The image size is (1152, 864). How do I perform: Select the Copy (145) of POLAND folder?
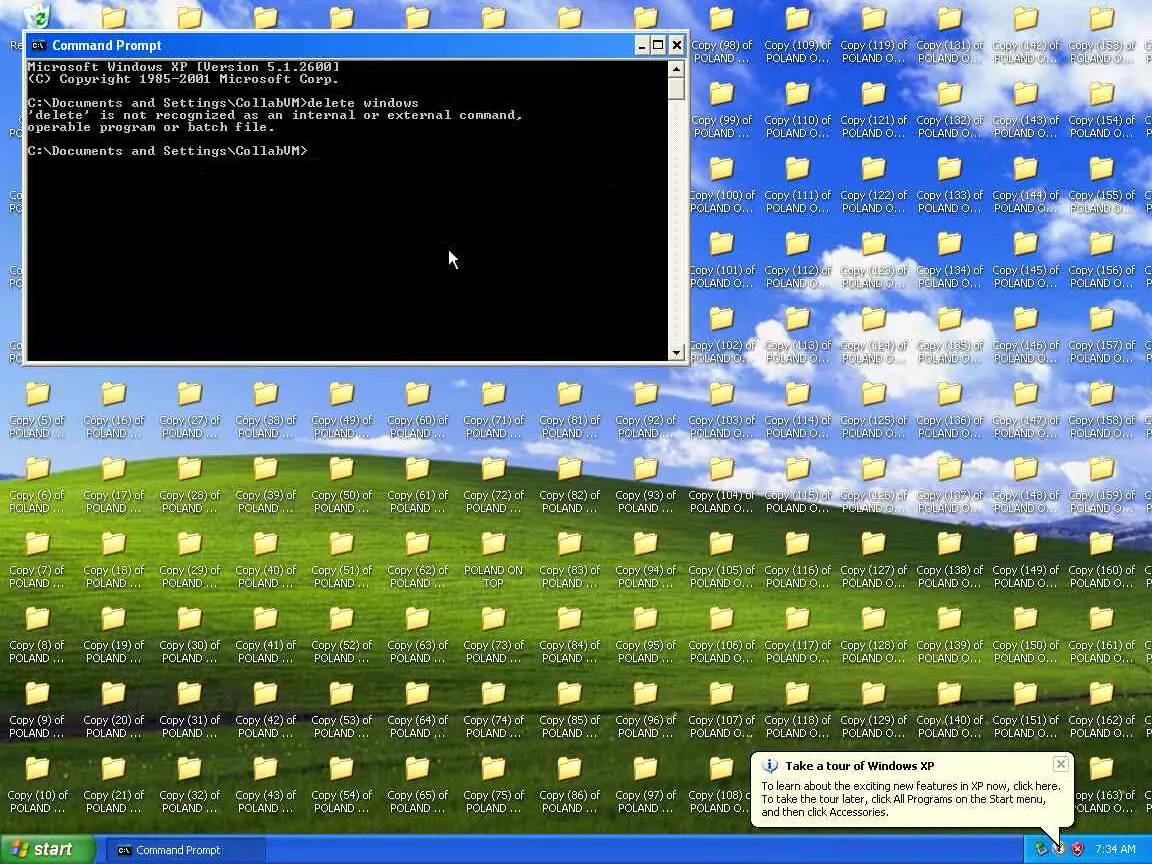(x=1026, y=259)
